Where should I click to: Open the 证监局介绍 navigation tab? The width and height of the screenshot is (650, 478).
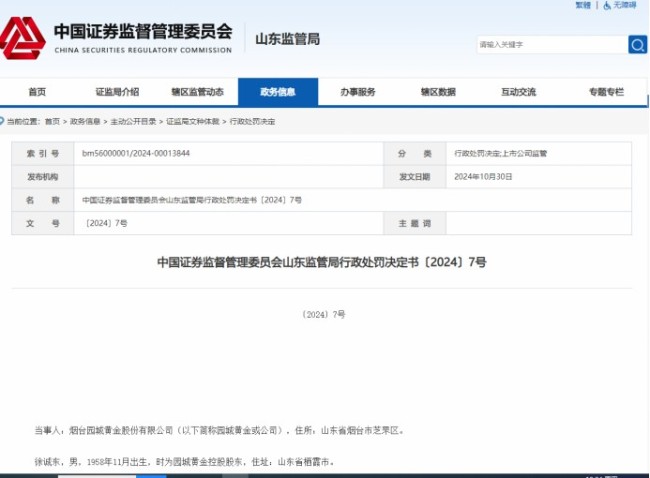tap(117, 92)
